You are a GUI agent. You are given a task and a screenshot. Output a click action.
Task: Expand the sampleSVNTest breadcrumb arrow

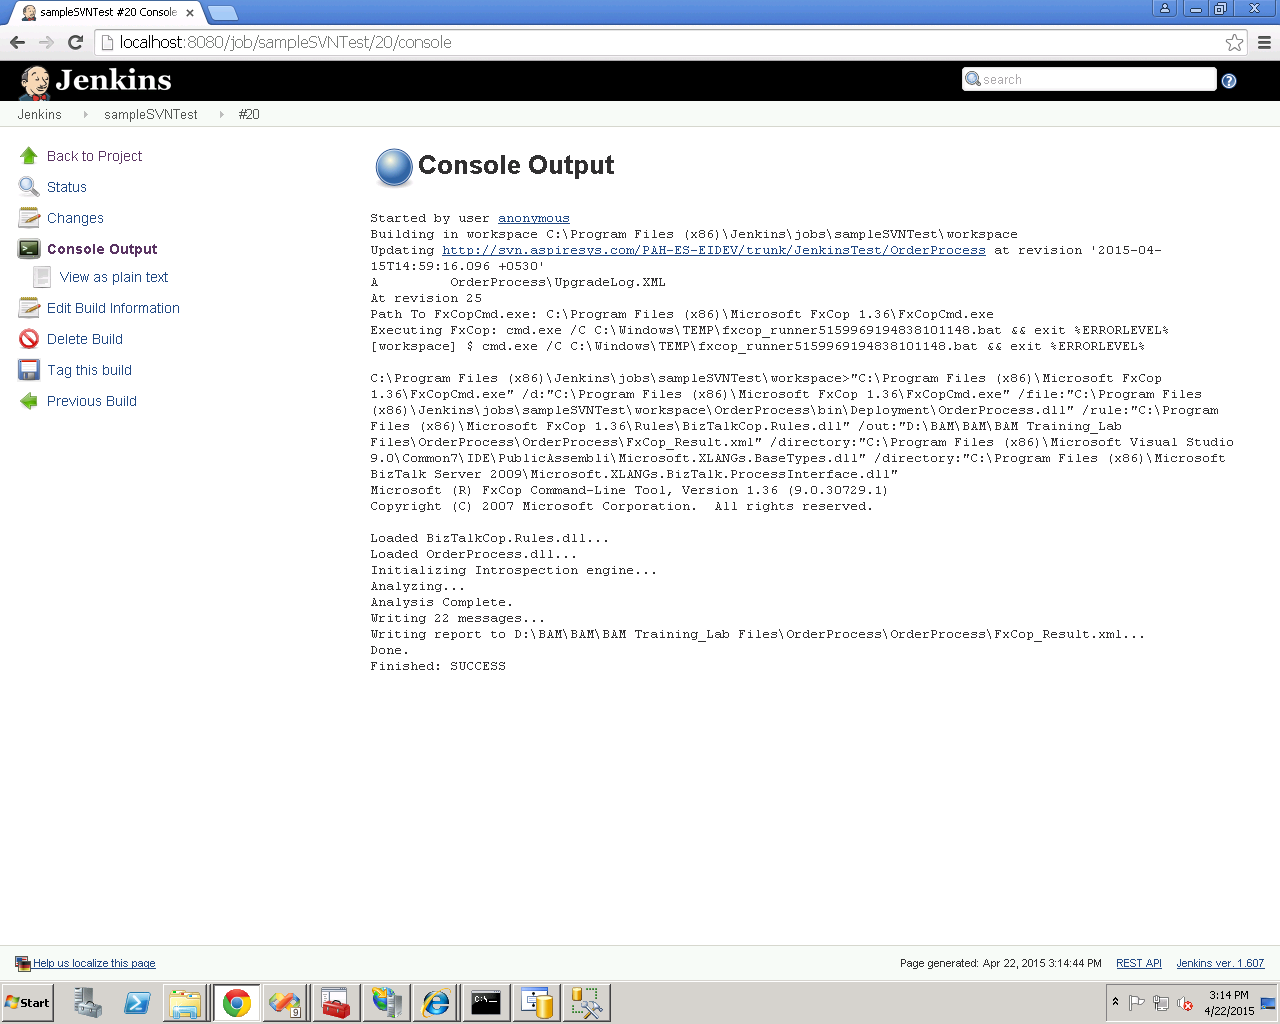(221, 115)
